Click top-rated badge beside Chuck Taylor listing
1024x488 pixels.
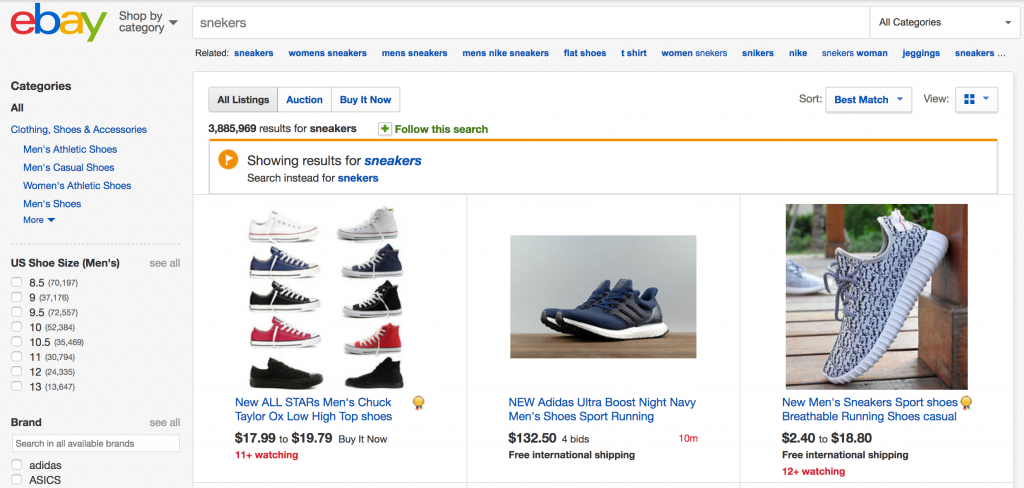pos(418,403)
